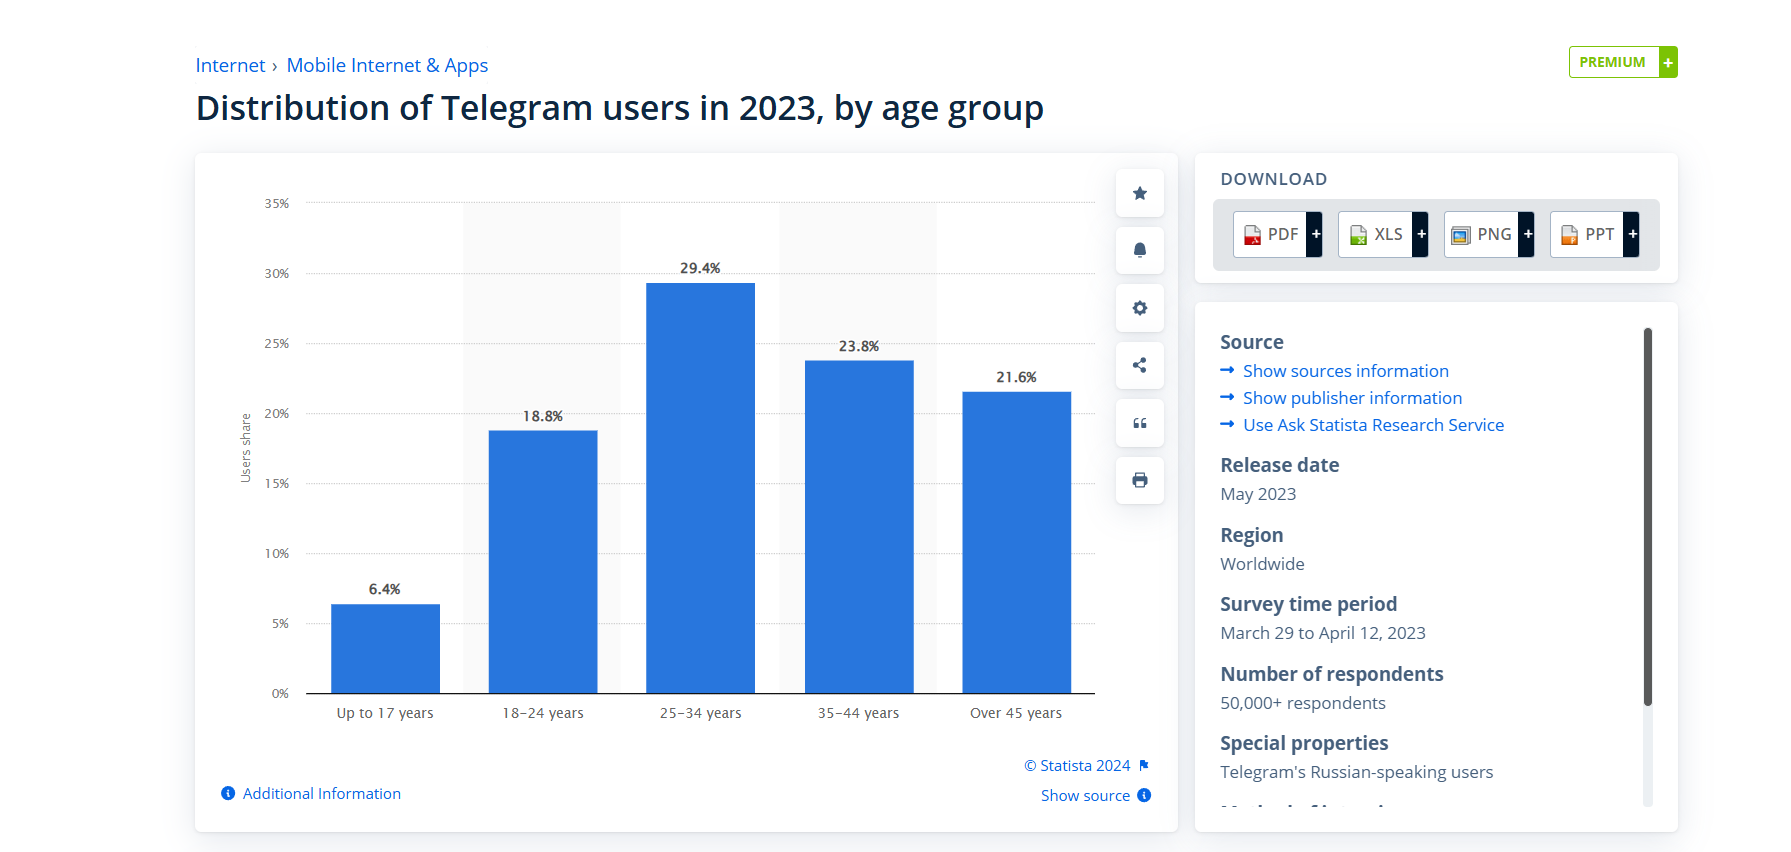Open the Internet breadcrumb link

[230, 65]
